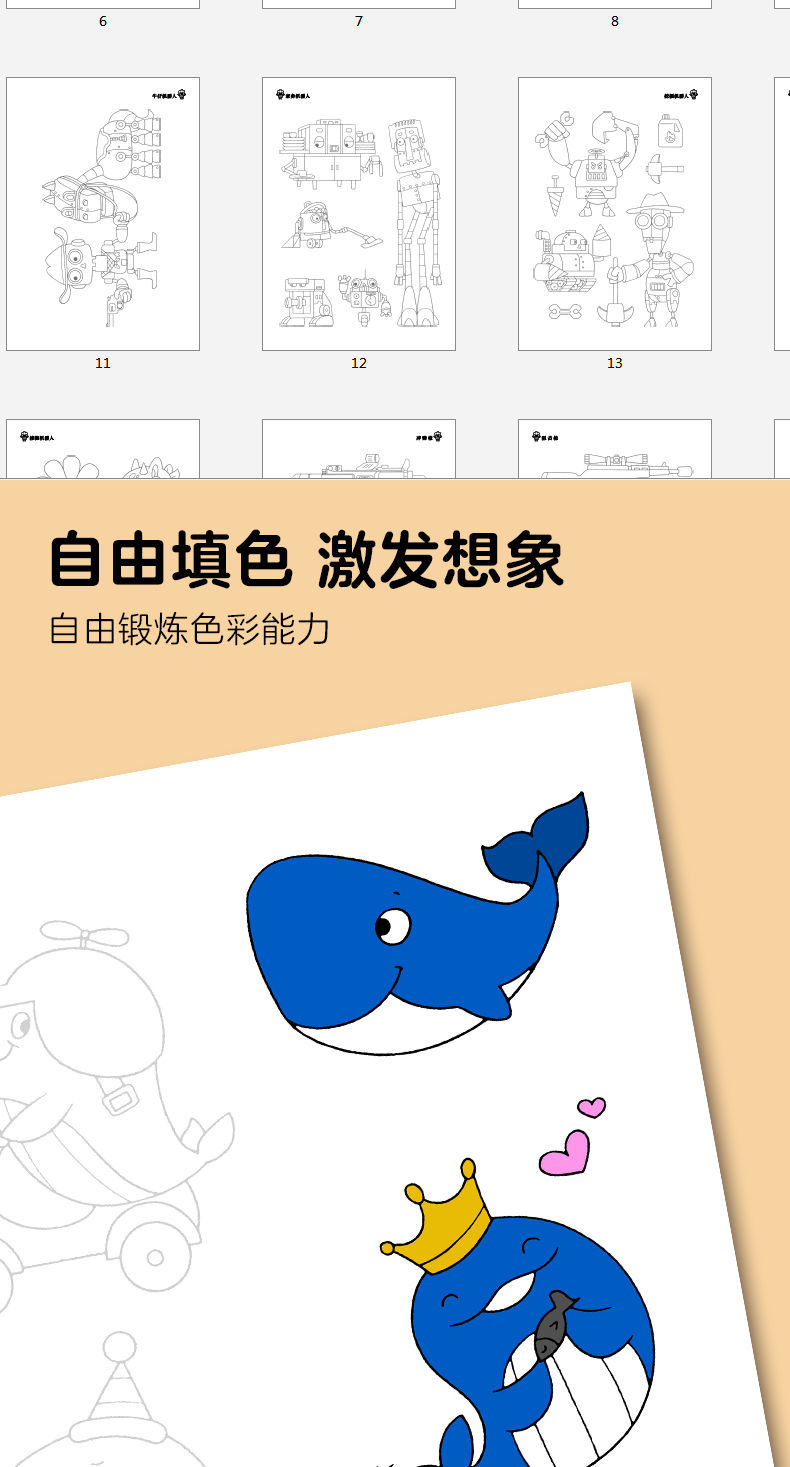Select the page number label 11
Viewport: 790px width, 1467px height.
tap(103, 363)
